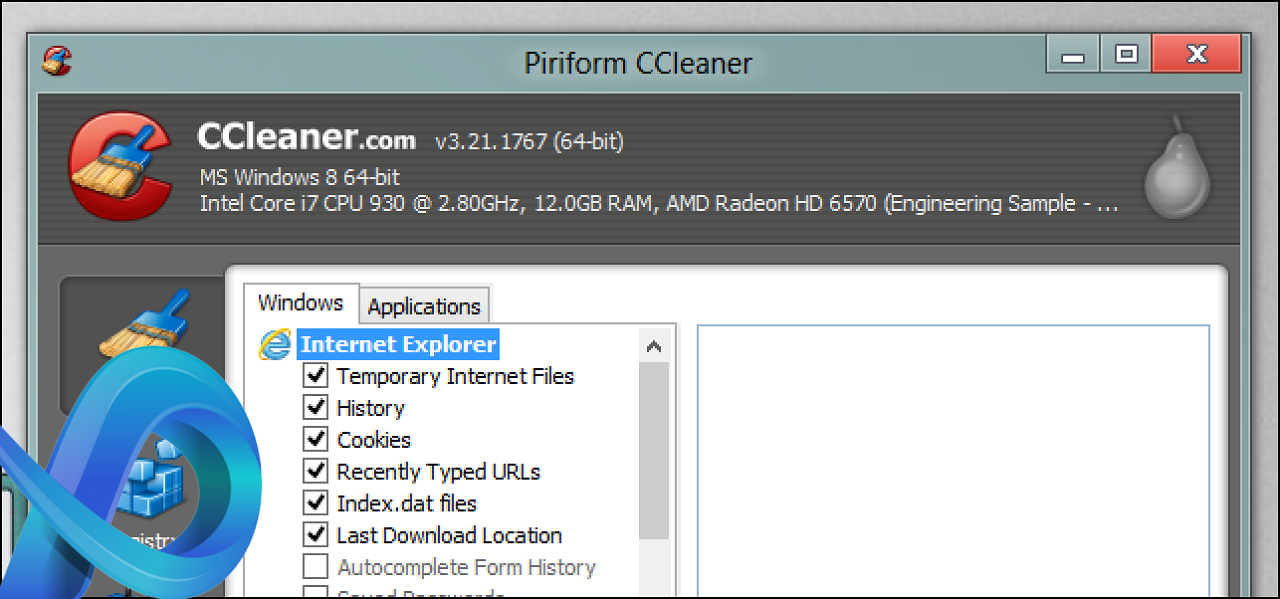Click the Internet Explorer logo icon
This screenshot has width=1280, height=599.
click(x=274, y=344)
